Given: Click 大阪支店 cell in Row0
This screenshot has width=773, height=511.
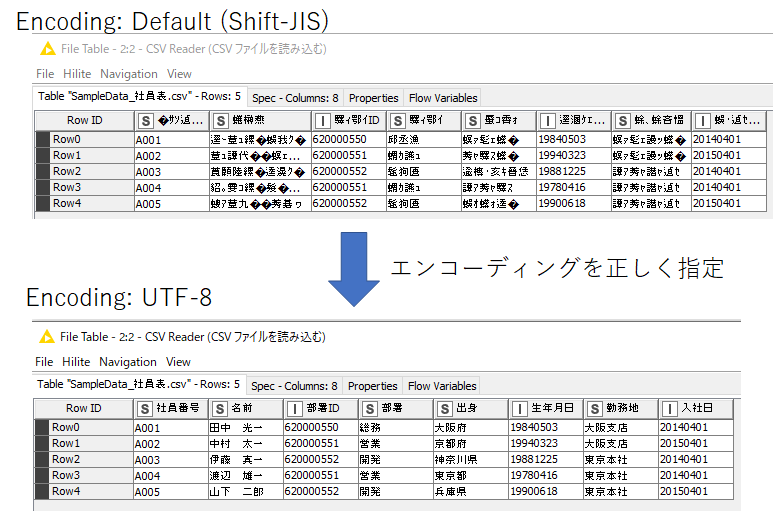Looking at the screenshot, I should pos(621,427).
